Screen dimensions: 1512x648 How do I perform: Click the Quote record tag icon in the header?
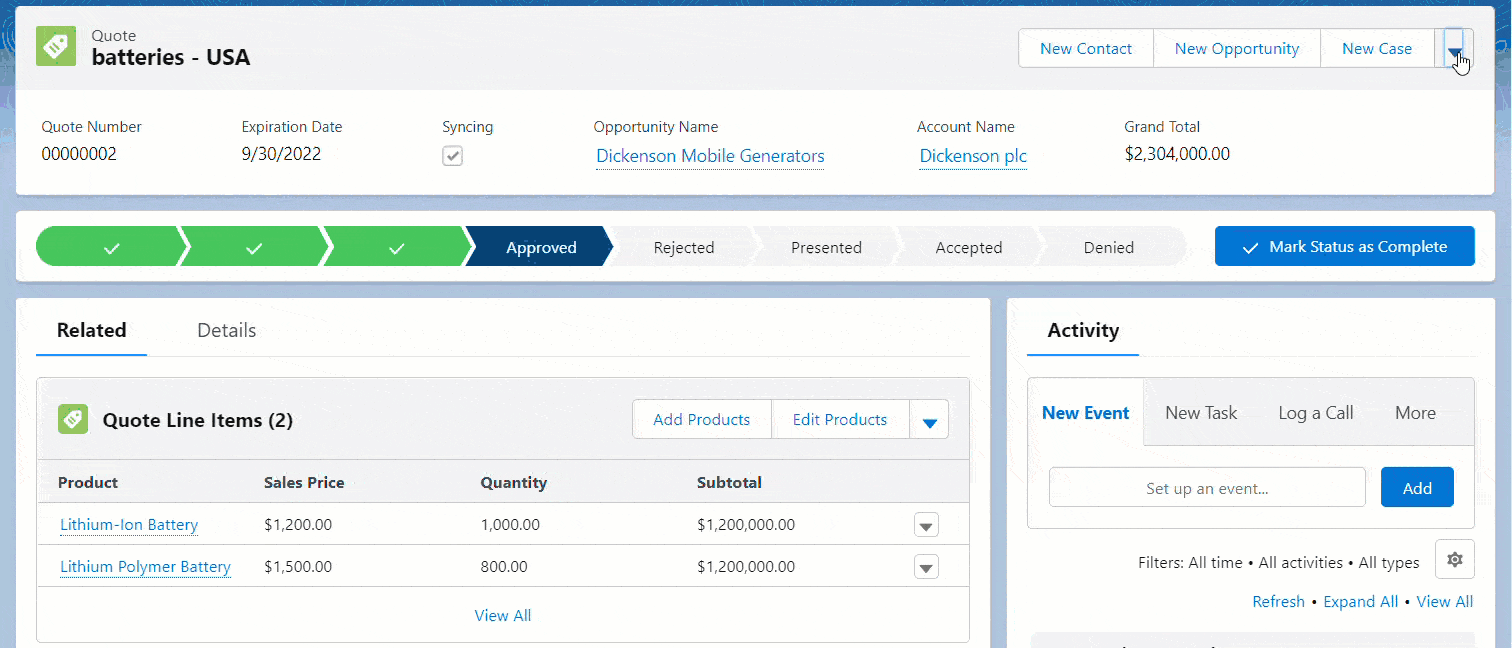click(55, 46)
